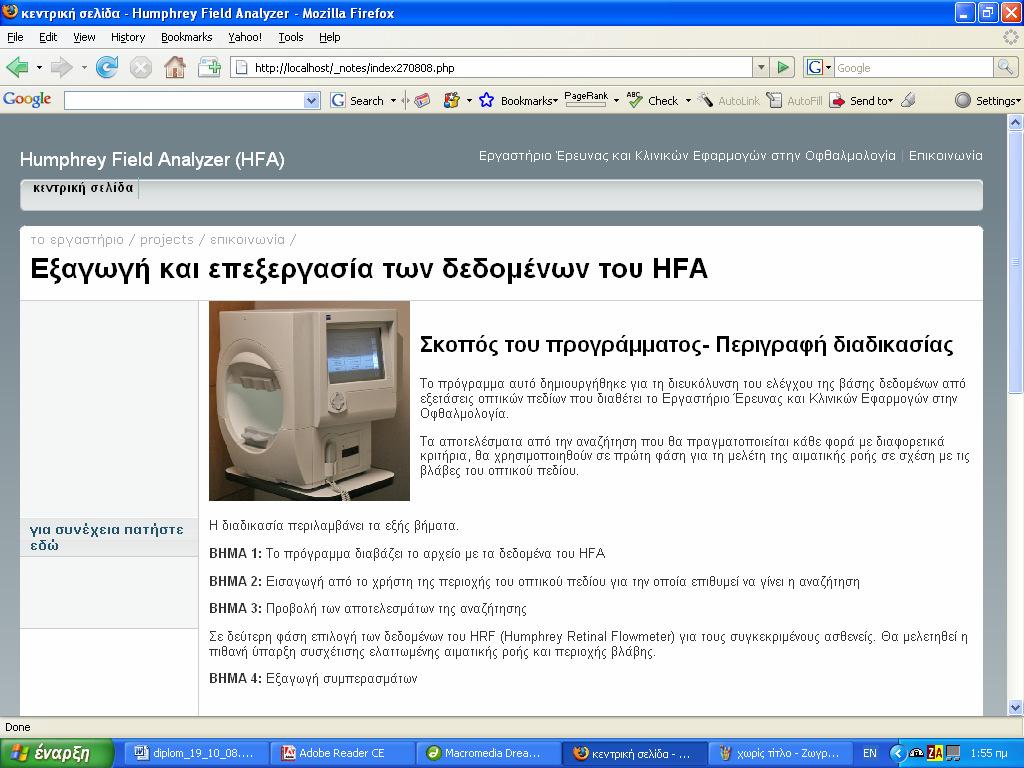This screenshot has height=768, width=1024.
Task: Open the View menu
Action: click(x=84, y=37)
